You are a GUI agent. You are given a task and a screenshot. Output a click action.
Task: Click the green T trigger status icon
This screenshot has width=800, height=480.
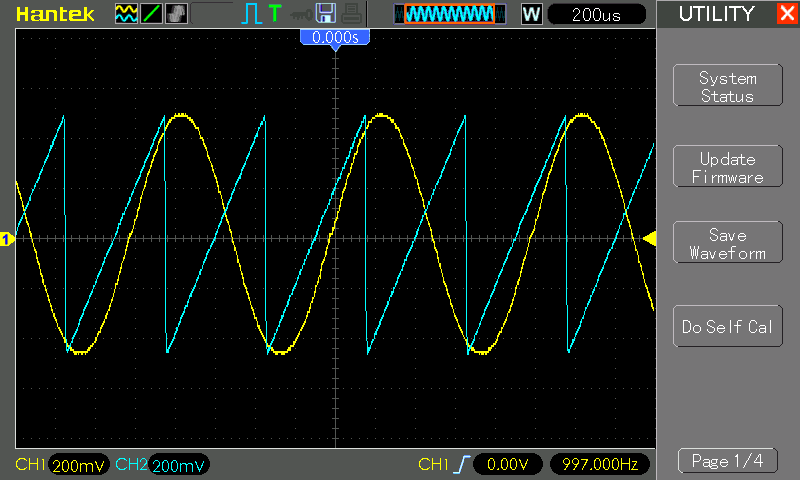(275, 13)
